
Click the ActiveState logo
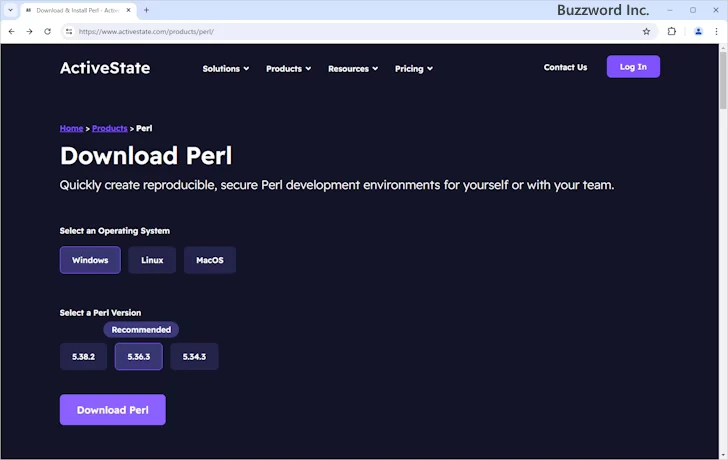pos(105,68)
